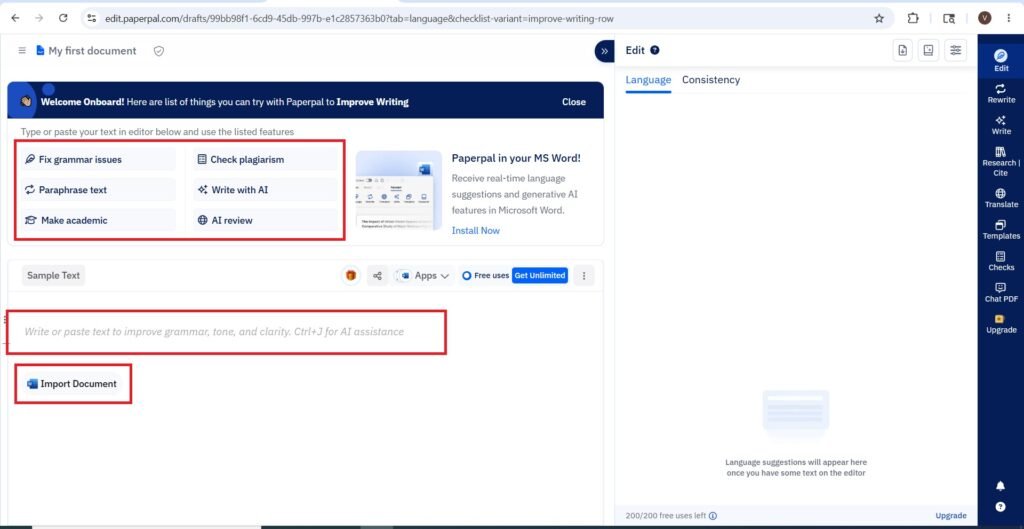Screen dimensions: 1024x529
Task: Open notifications bell in sidebar
Action: tap(1000, 486)
